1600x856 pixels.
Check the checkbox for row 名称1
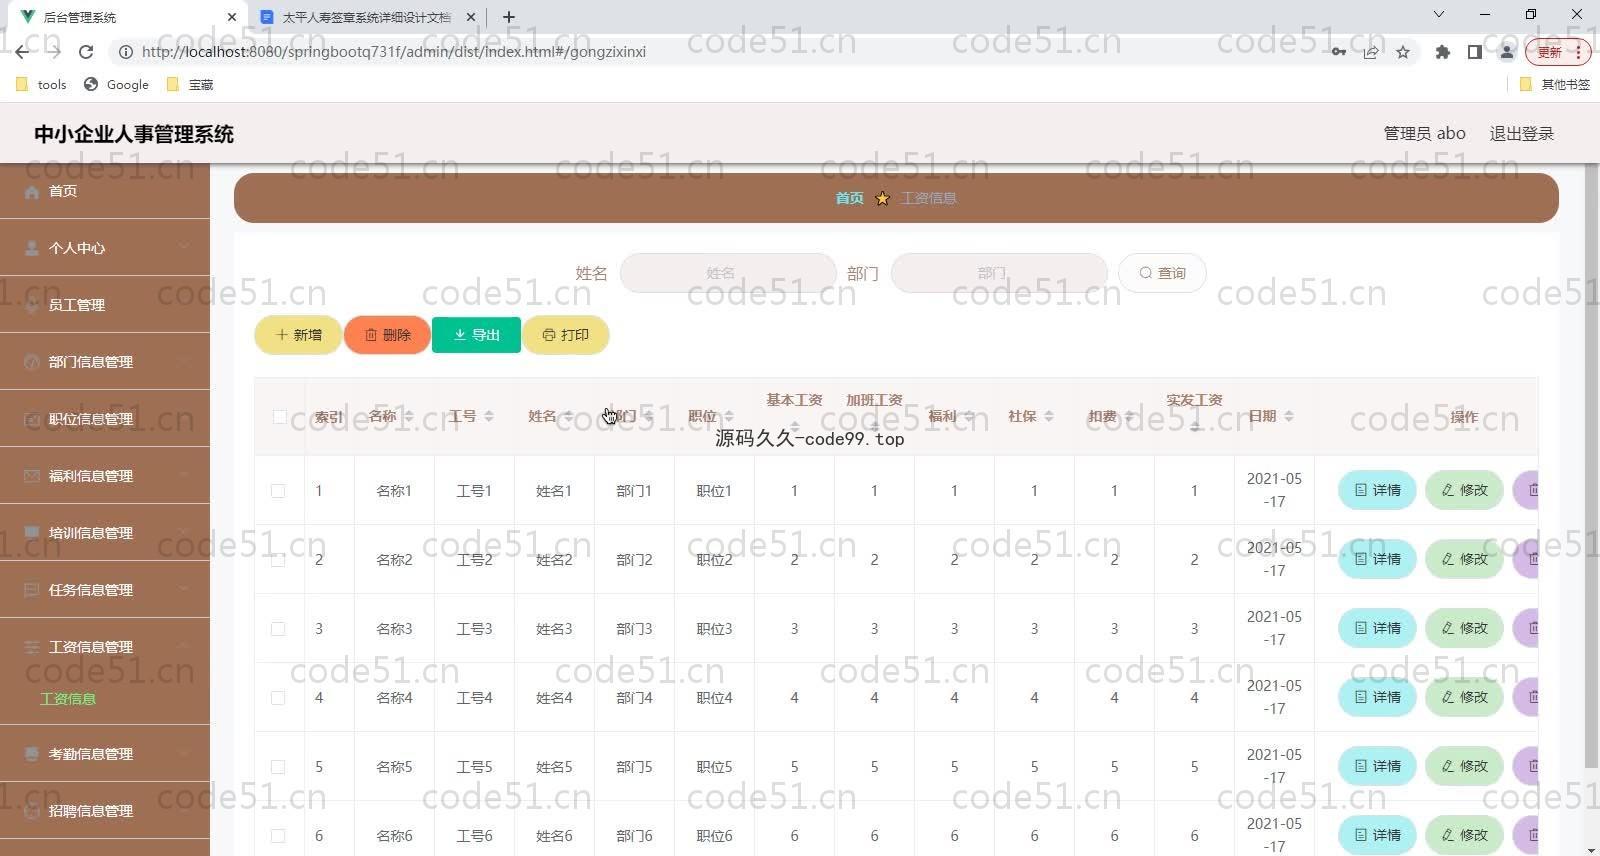pos(278,491)
